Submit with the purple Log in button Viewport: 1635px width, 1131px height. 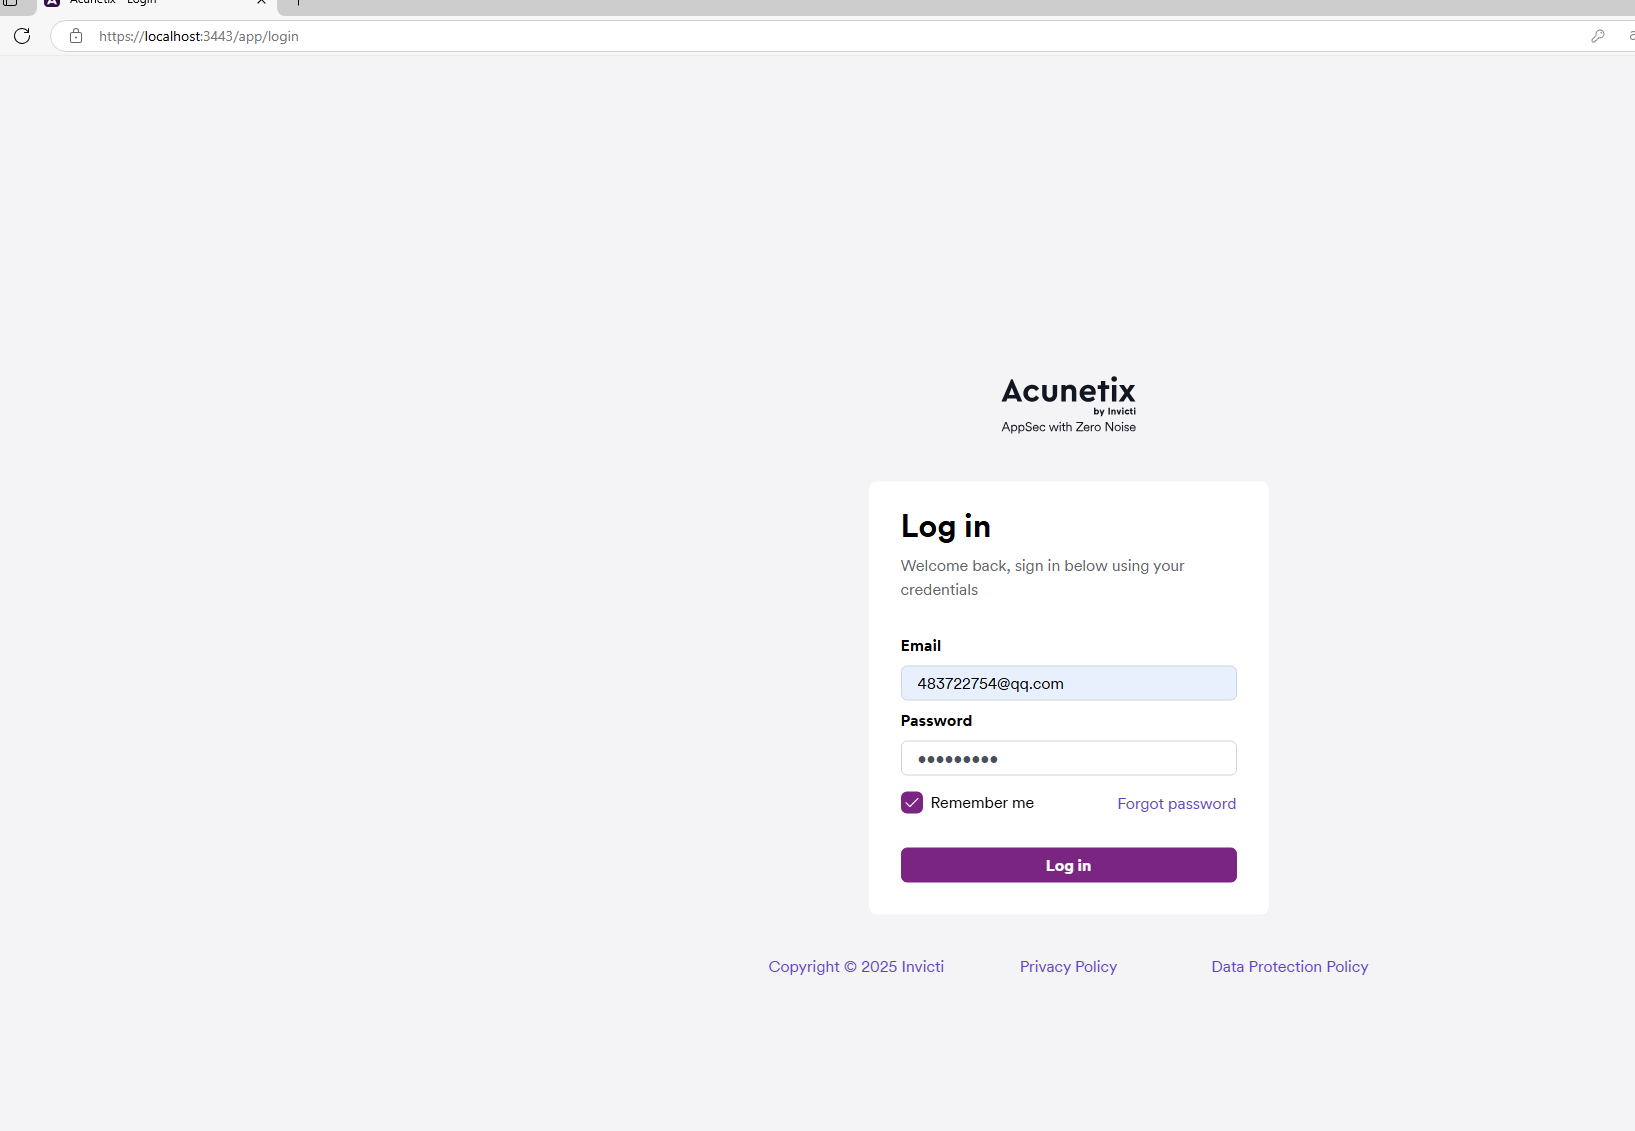coord(1068,865)
